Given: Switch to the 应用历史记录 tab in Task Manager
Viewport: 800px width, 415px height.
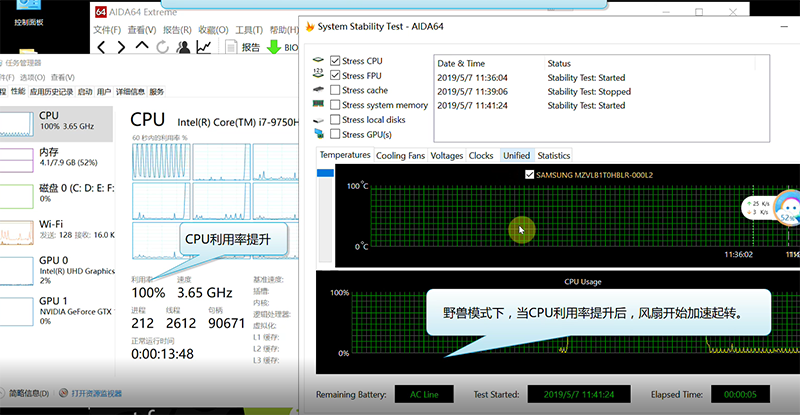Looking at the screenshot, I should click(51, 91).
